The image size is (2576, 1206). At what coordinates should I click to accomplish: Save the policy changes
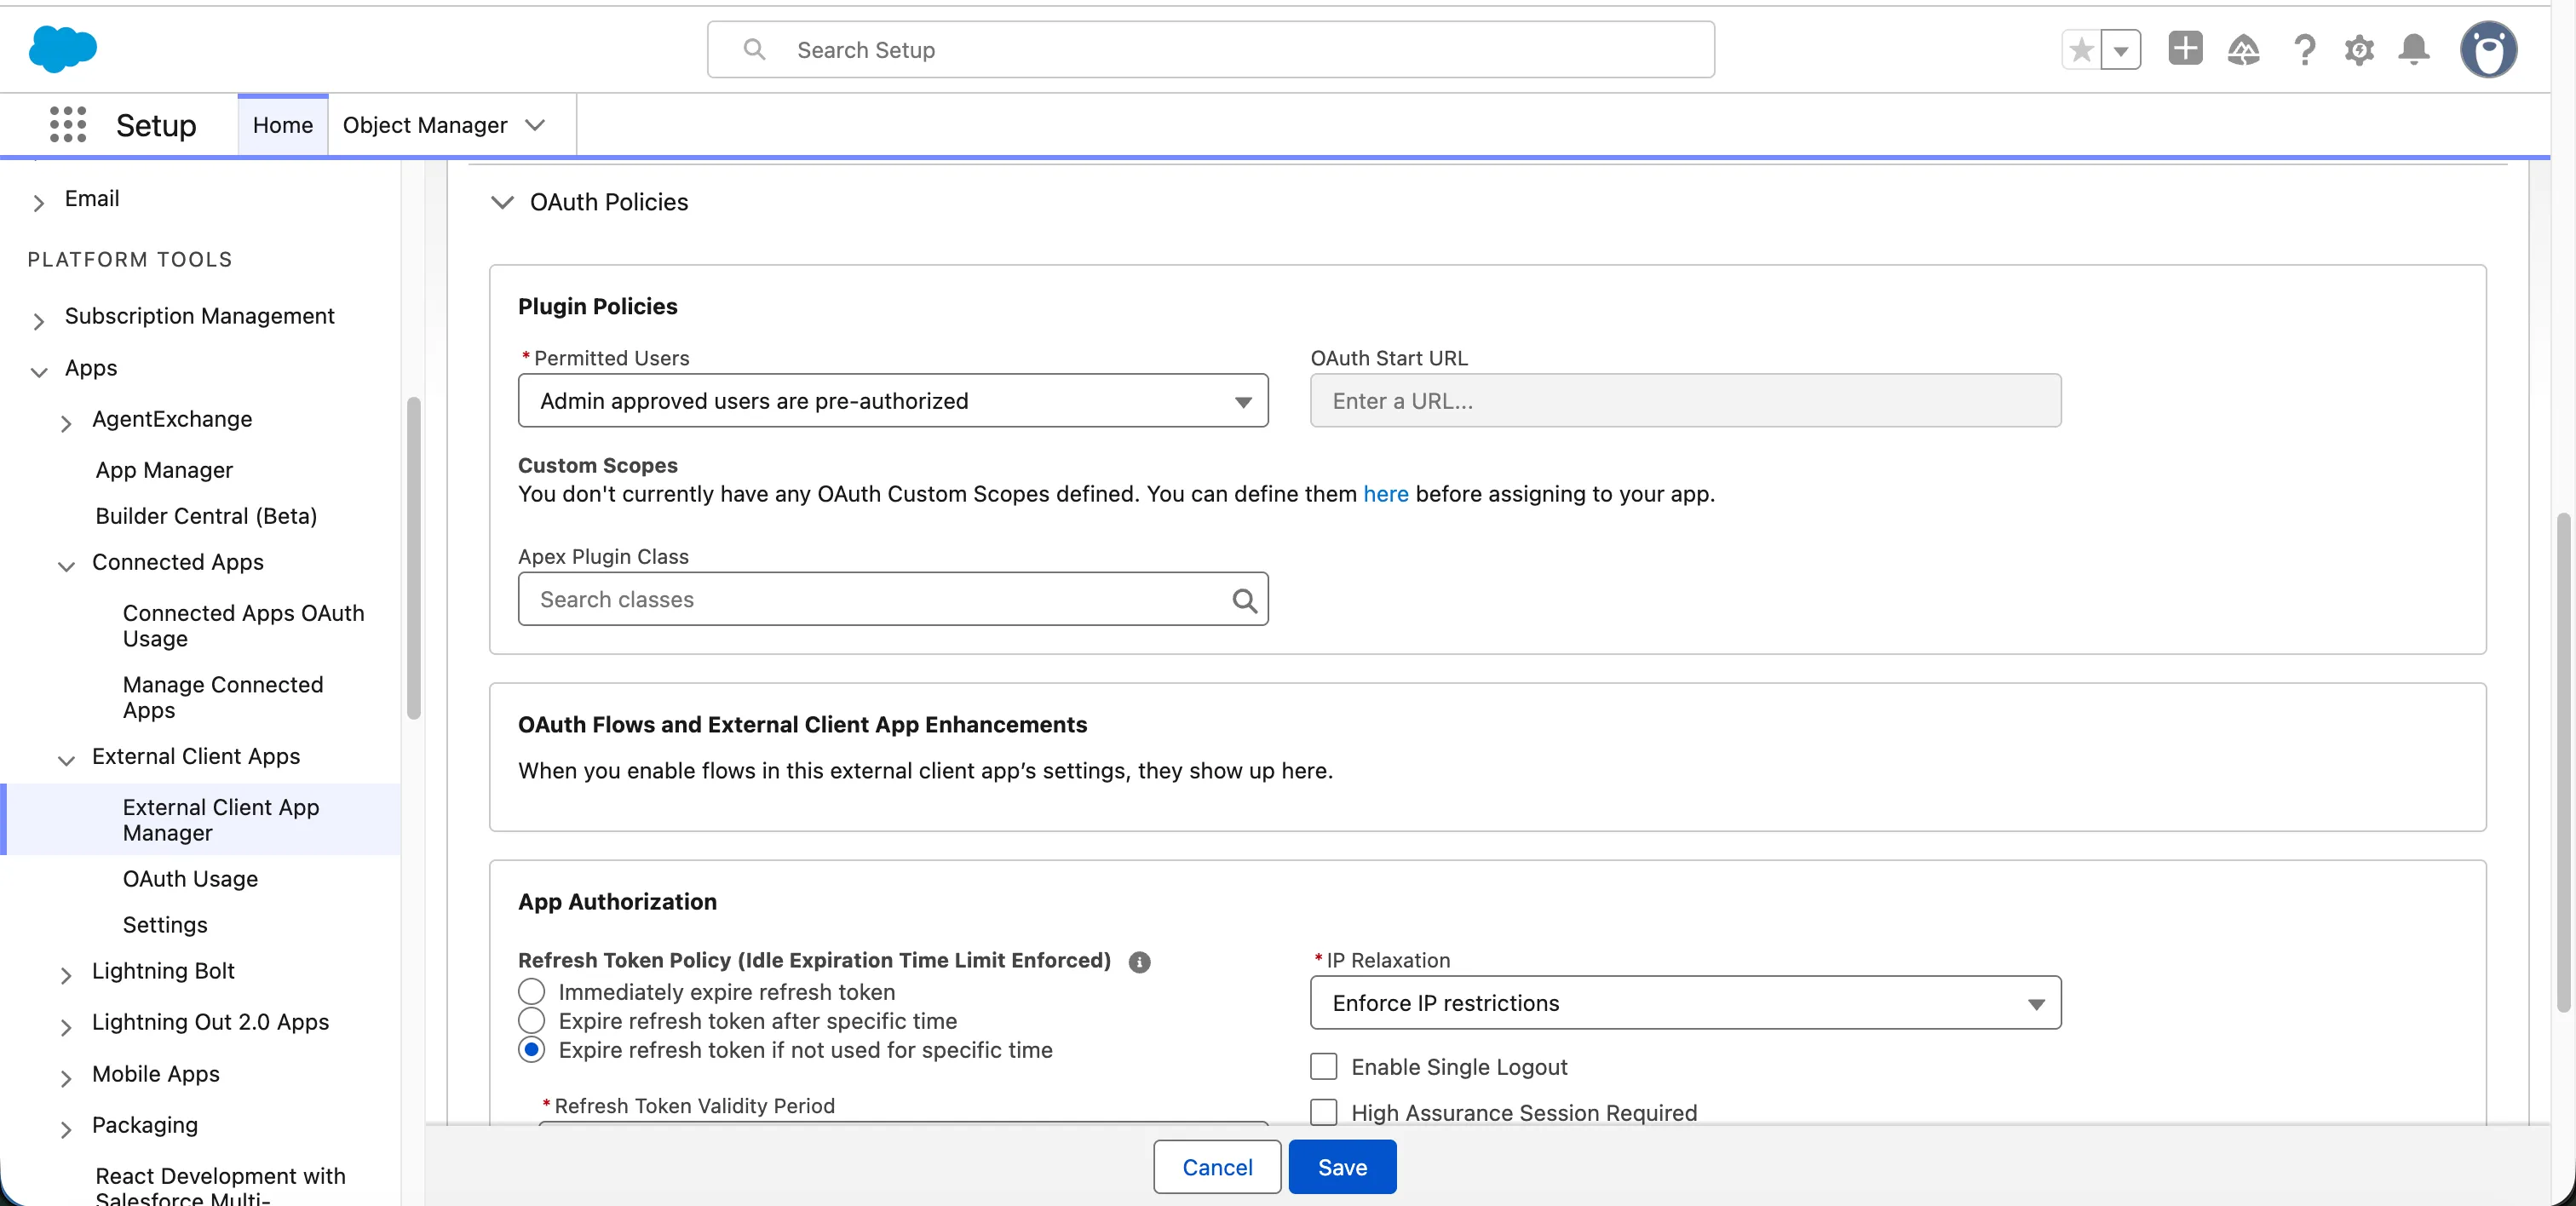click(x=1342, y=1167)
